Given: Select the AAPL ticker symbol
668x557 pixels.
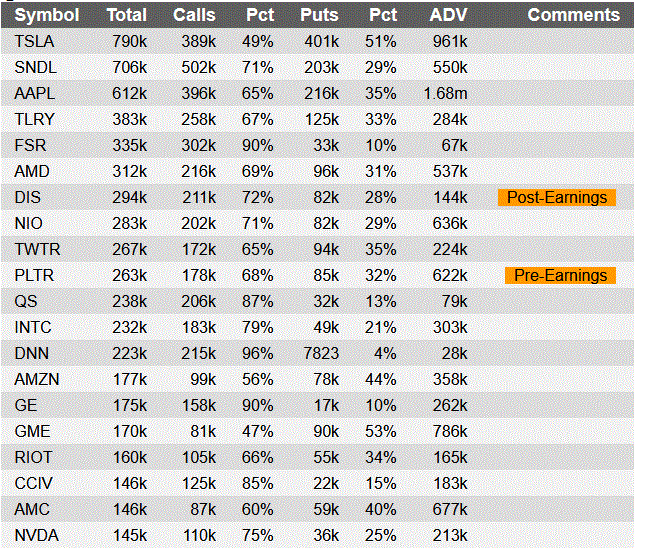Looking at the screenshot, I should pyautogui.click(x=35, y=93).
